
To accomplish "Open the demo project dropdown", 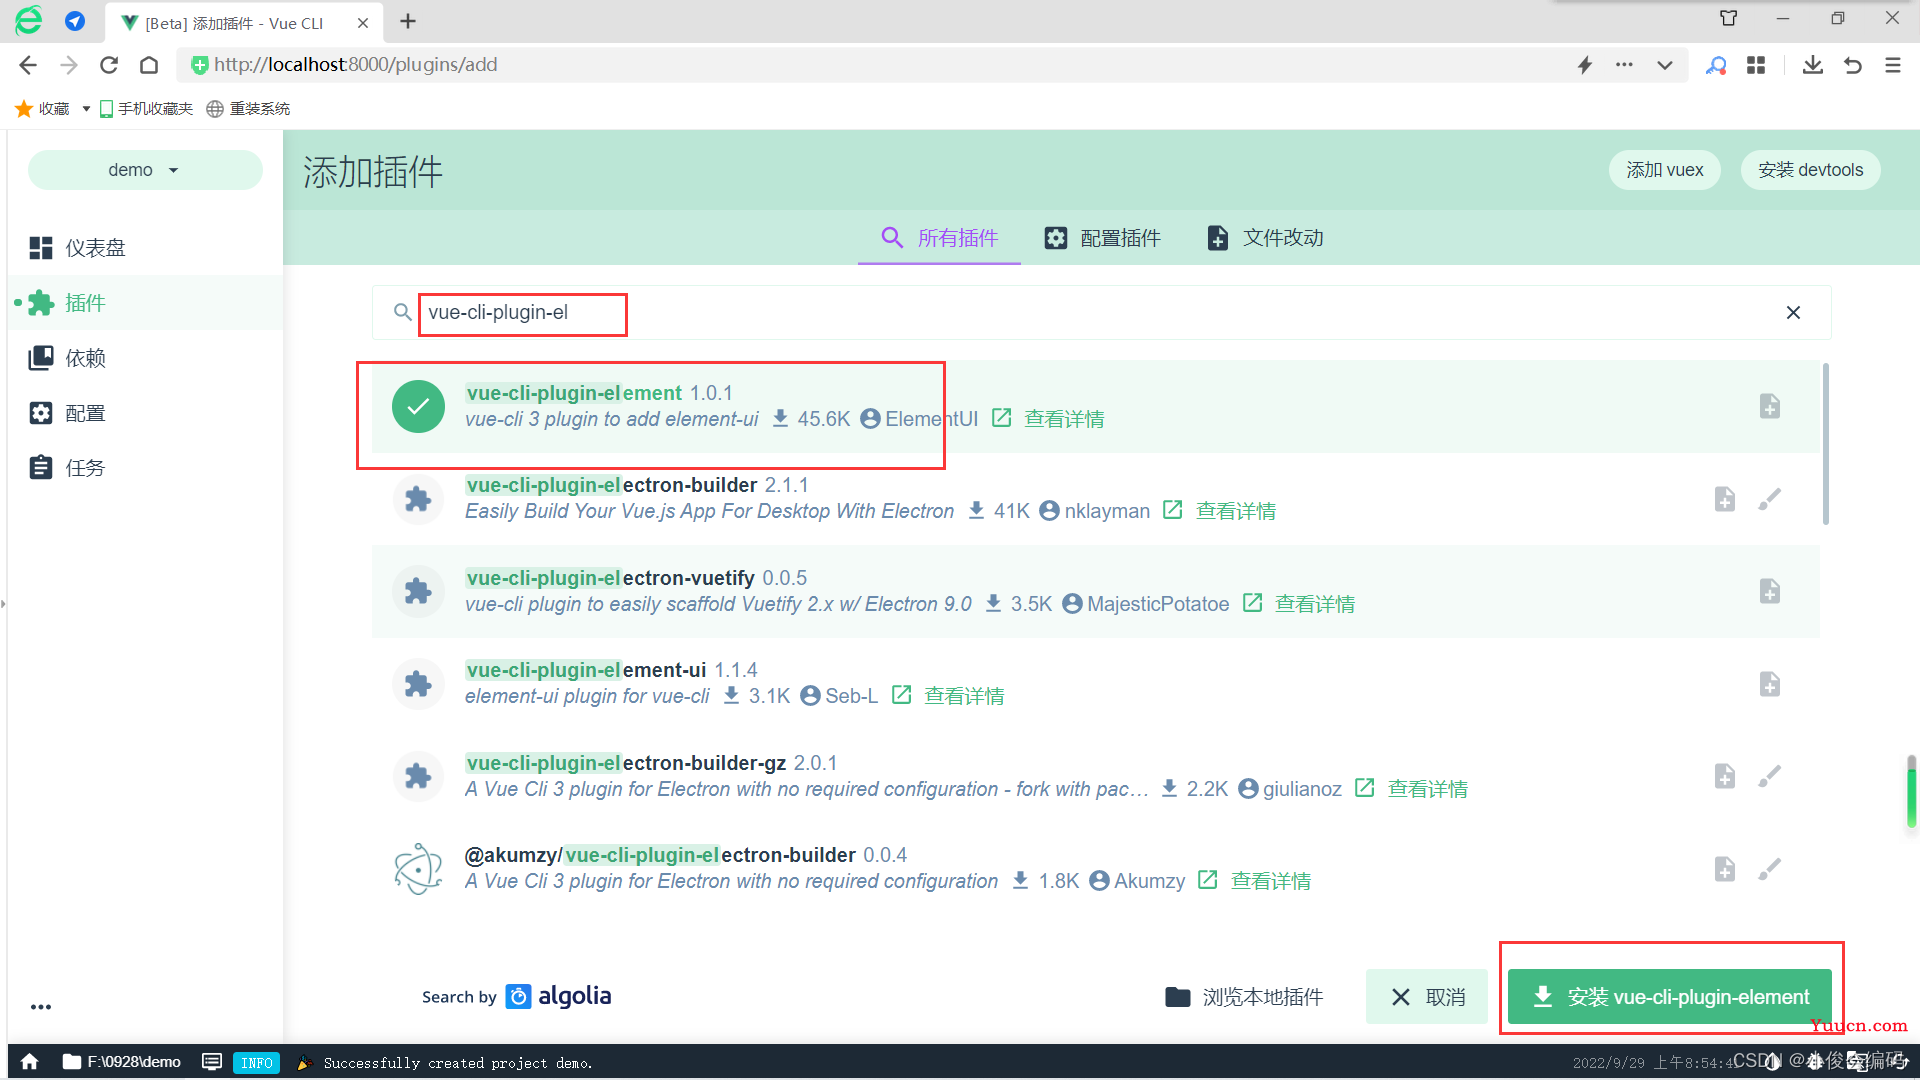I will click(x=145, y=170).
